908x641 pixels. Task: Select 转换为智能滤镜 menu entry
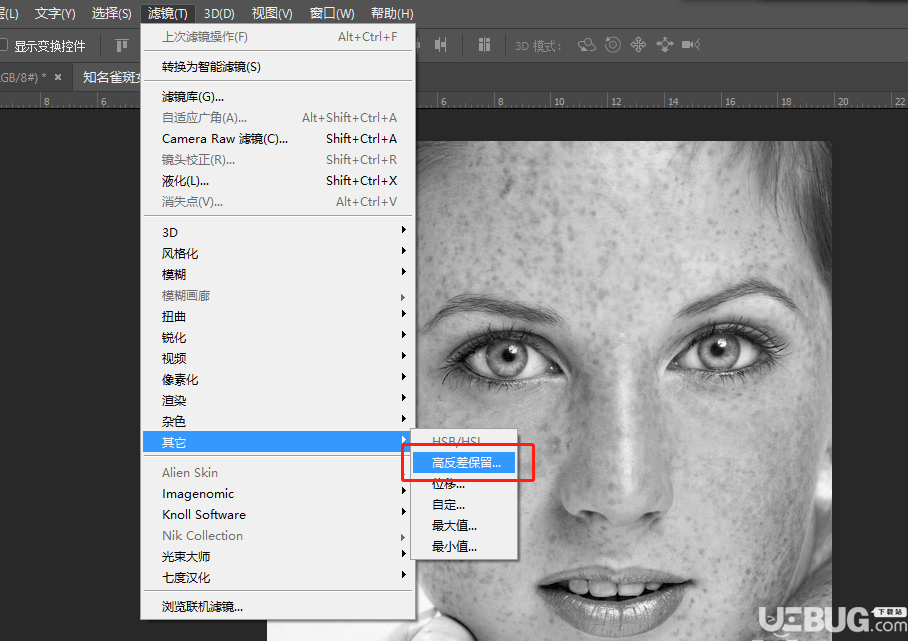coord(279,67)
